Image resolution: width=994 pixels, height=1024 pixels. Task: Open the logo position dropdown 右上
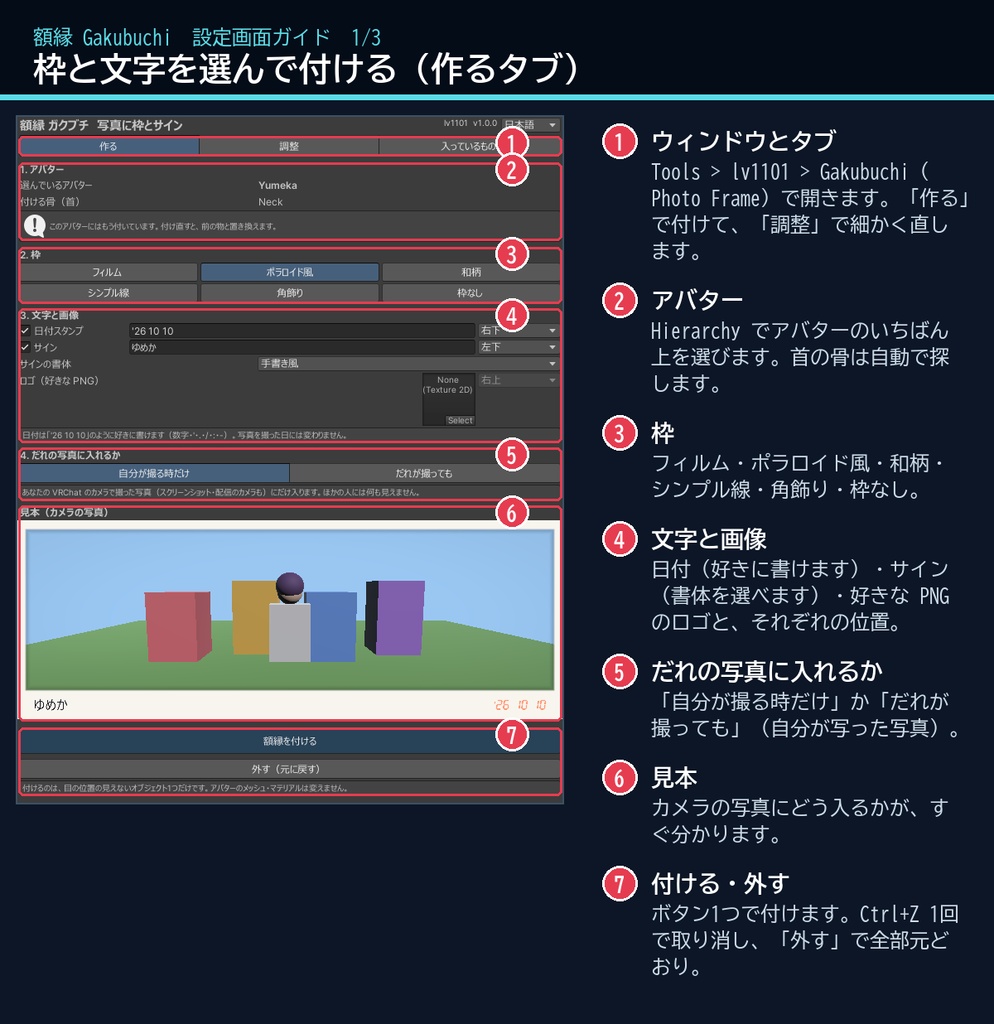tap(519, 380)
